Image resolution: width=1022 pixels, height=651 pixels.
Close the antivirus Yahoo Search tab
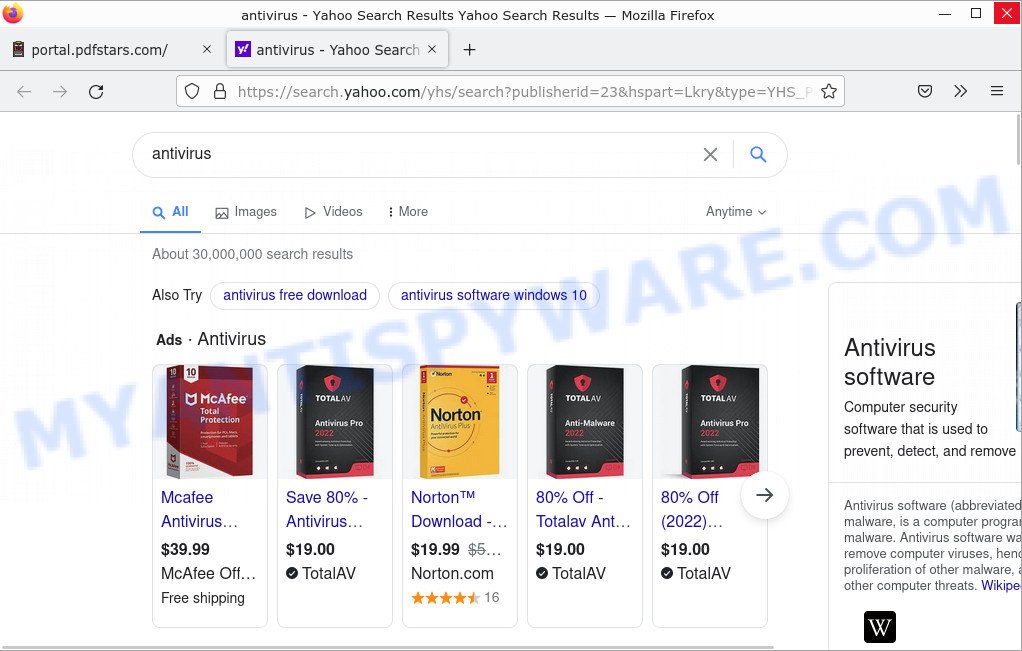pyautogui.click(x=431, y=49)
